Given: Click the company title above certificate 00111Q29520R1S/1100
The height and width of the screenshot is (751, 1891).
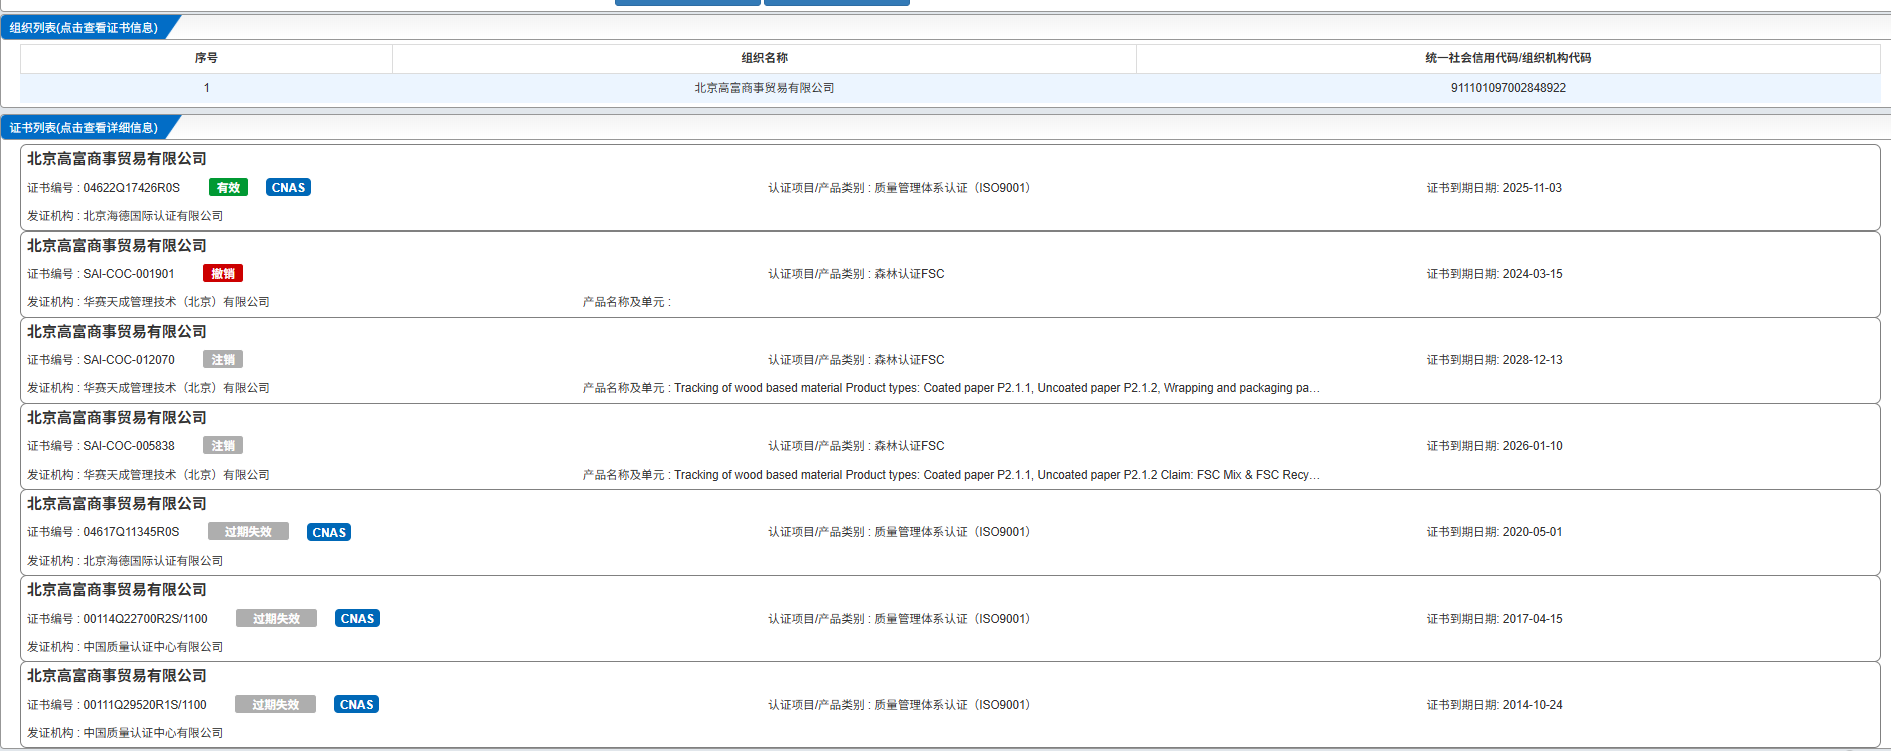Looking at the screenshot, I should (116, 675).
